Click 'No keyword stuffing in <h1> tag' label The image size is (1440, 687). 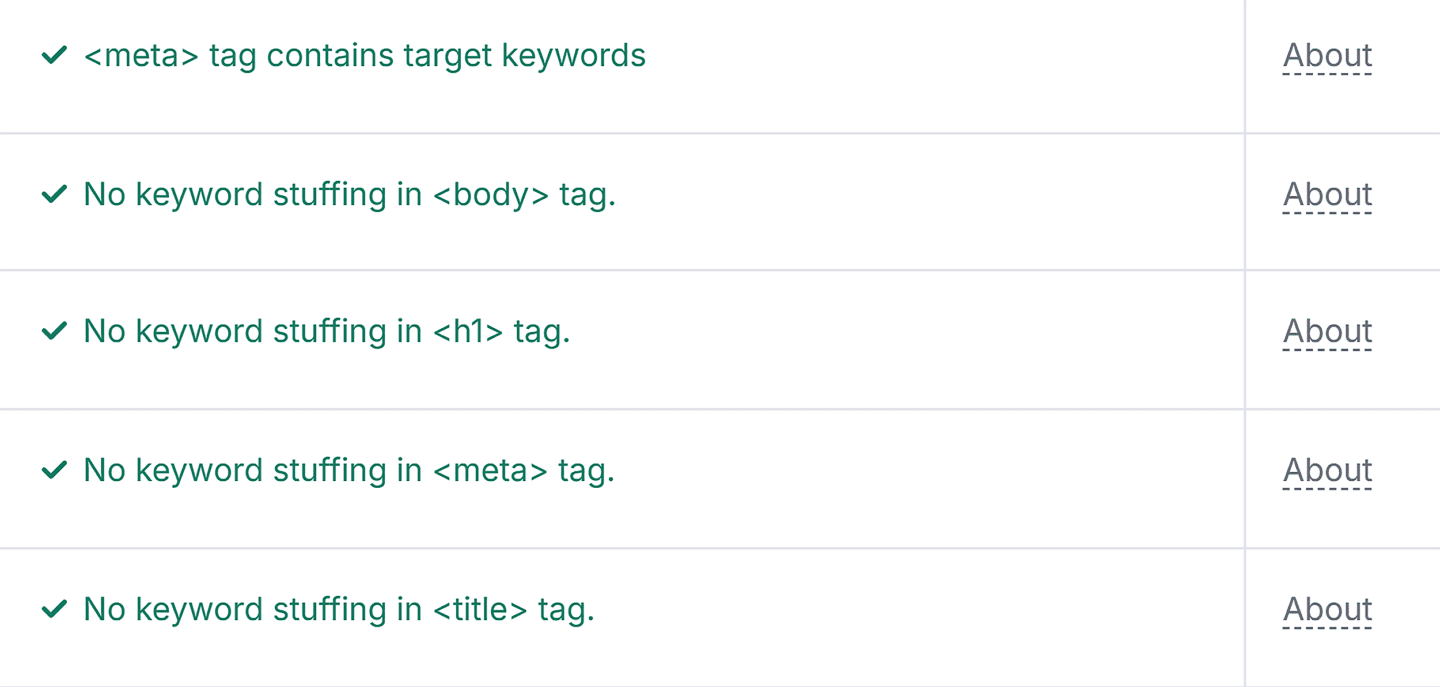(326, 331)
